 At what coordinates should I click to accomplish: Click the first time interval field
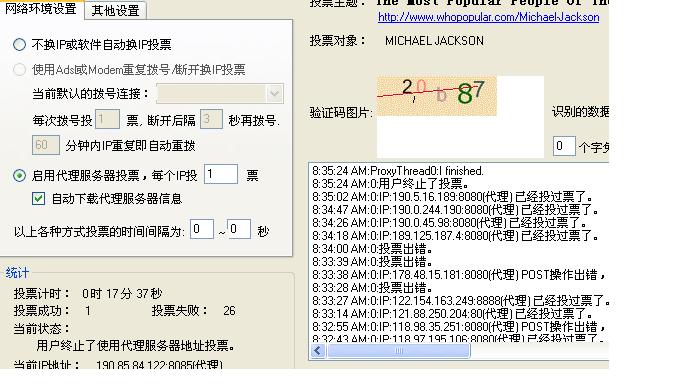pyautogui.click(x=202, y=229)
